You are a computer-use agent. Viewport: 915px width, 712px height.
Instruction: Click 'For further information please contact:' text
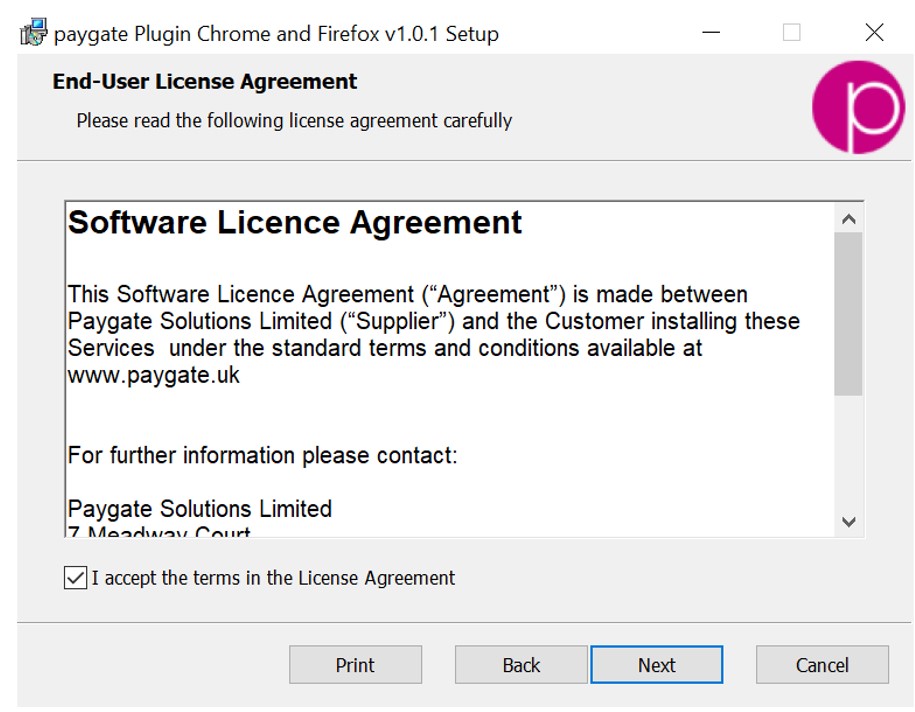[x=263, y=455]
